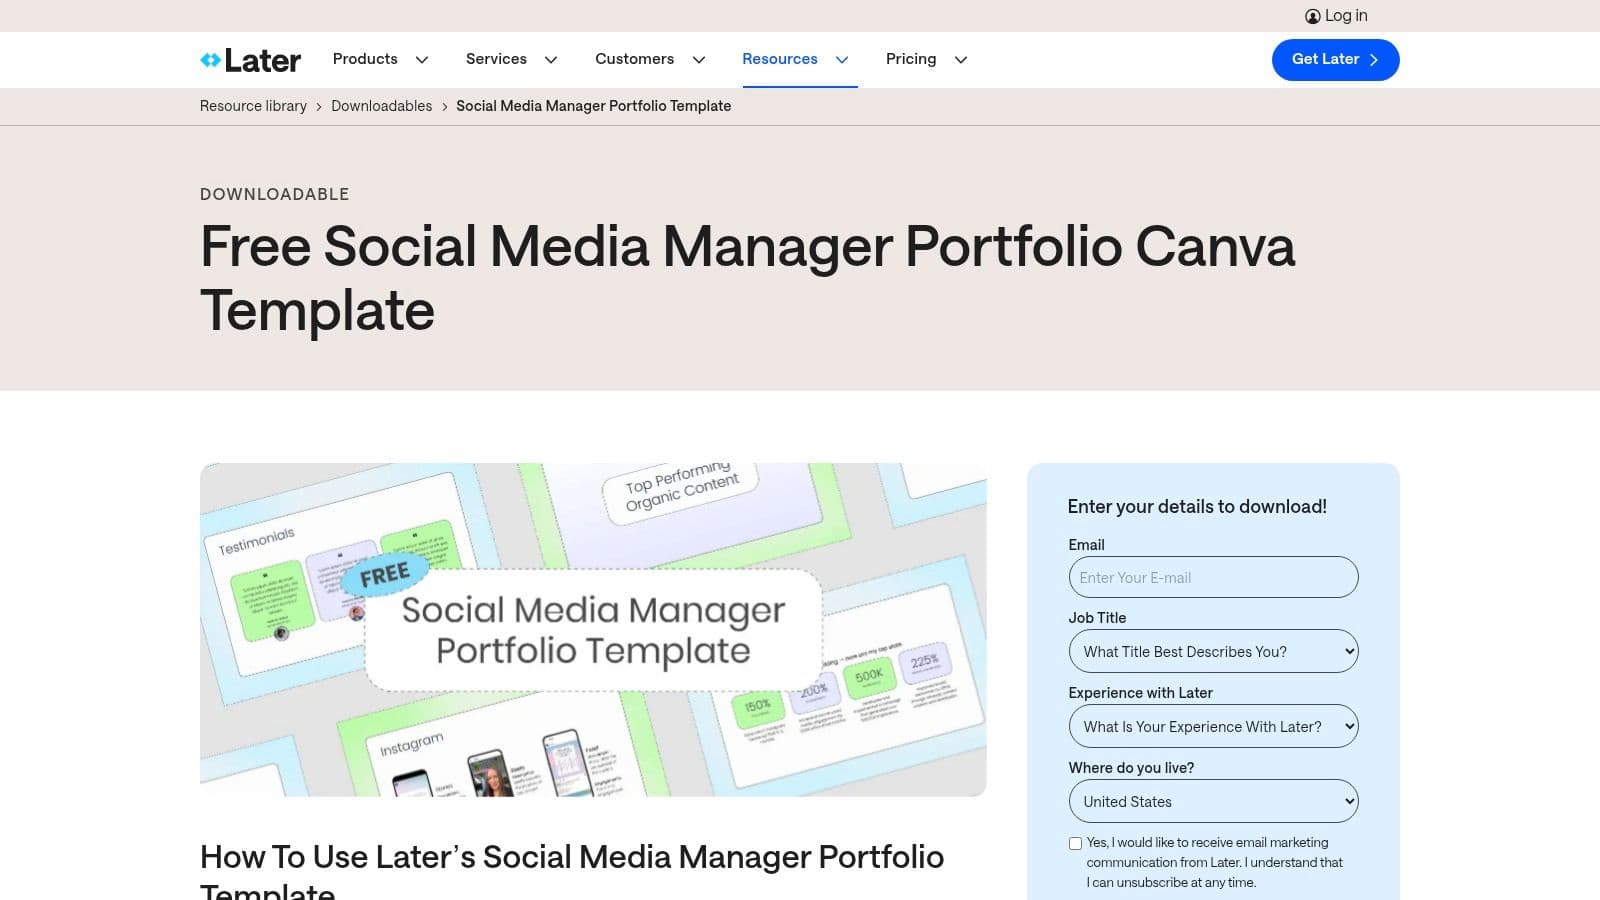The width and height of the screenshot is (1600, 900).
Task: Select the Social Media Manager Portfolio Template breadcrumb
Action: [593, 105]
